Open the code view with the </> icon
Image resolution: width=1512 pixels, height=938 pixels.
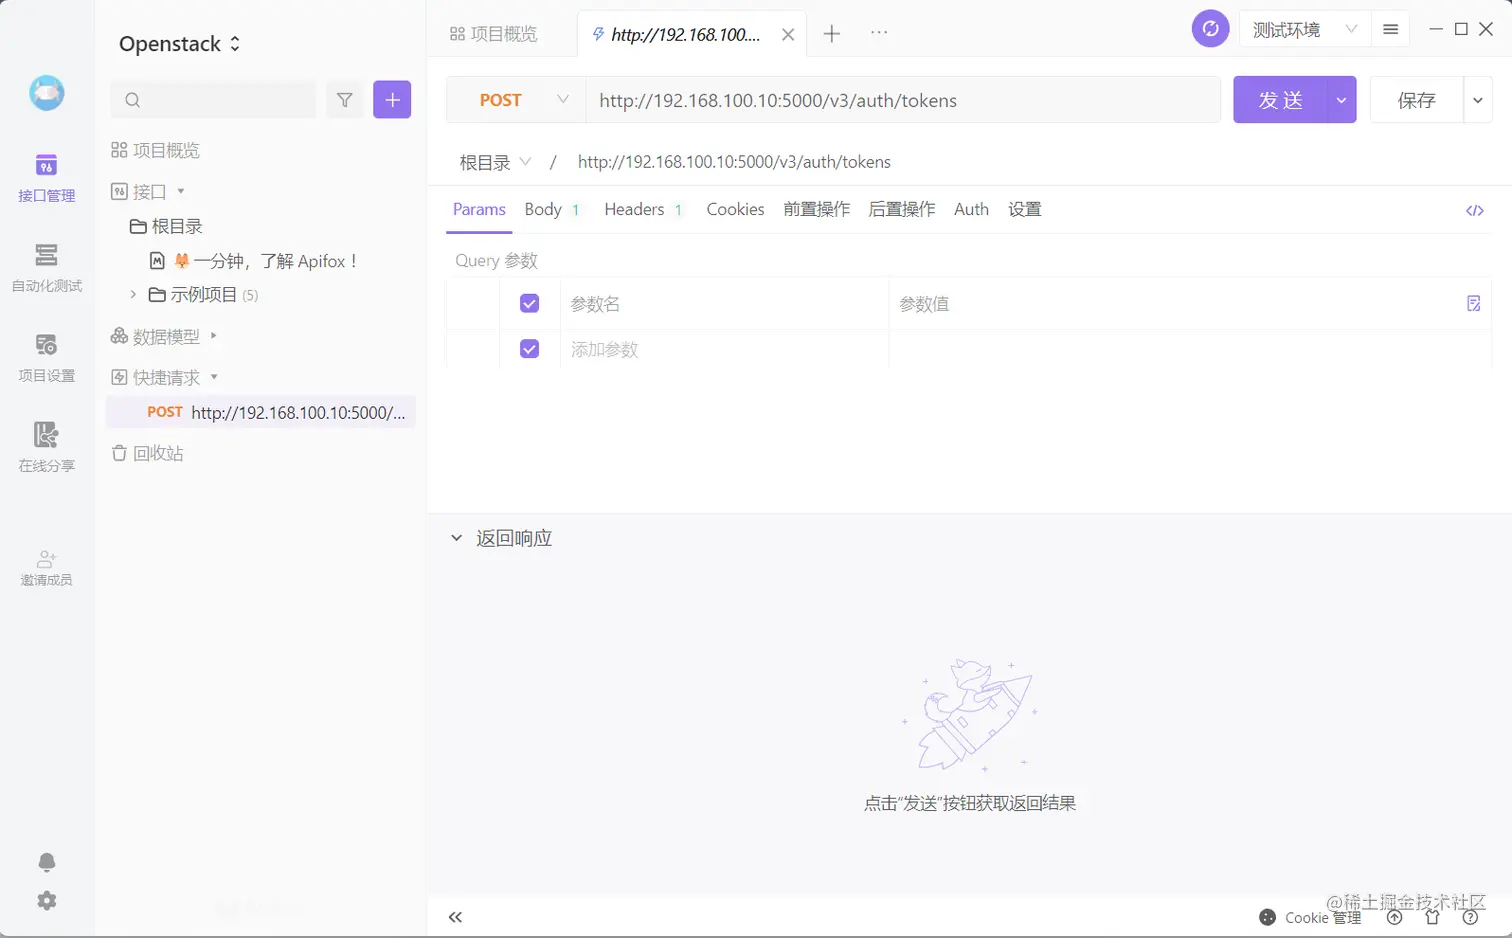[x=1473, y=210]
